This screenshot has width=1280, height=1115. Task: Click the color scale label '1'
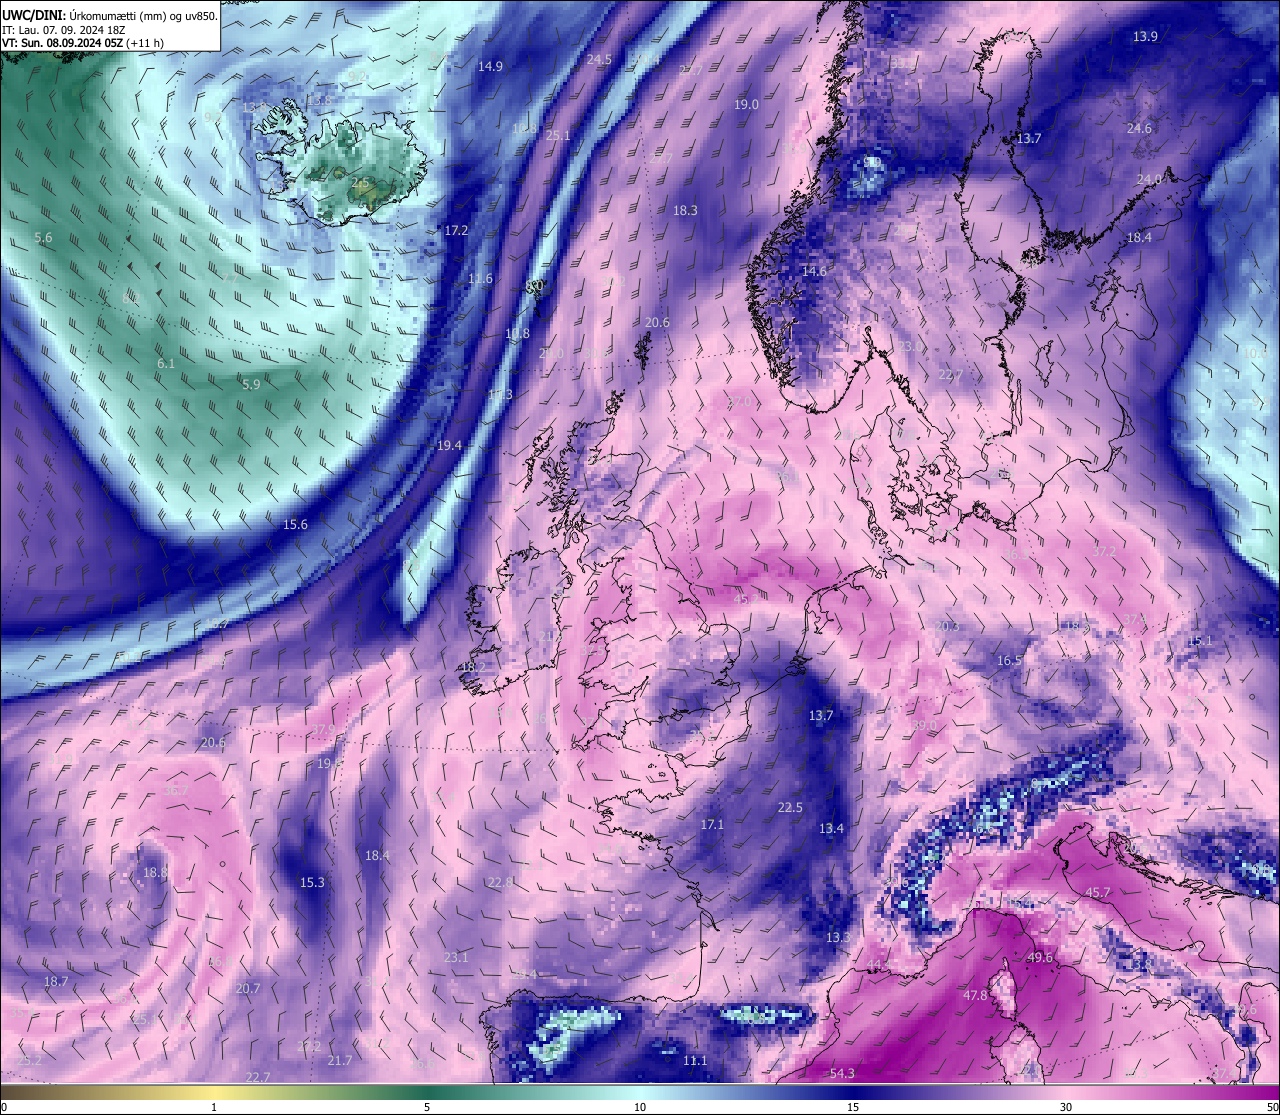pyautogui.click(x=214, y=1107)
